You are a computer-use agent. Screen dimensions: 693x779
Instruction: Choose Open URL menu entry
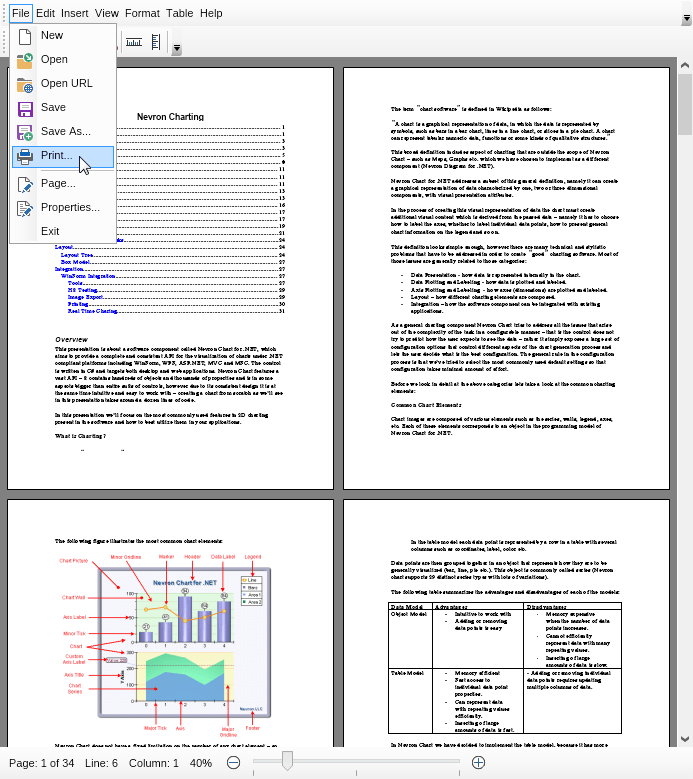click(66, 83)
